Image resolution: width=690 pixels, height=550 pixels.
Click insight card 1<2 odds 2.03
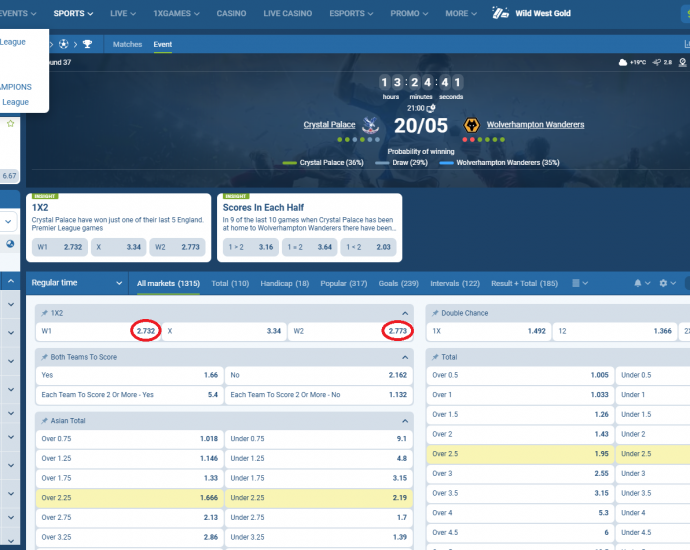[x=368, y=247]
